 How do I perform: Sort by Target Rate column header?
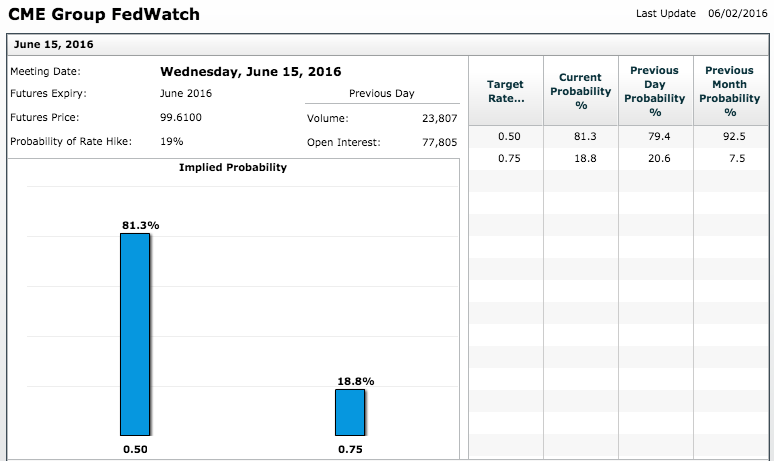coord(505,91)
